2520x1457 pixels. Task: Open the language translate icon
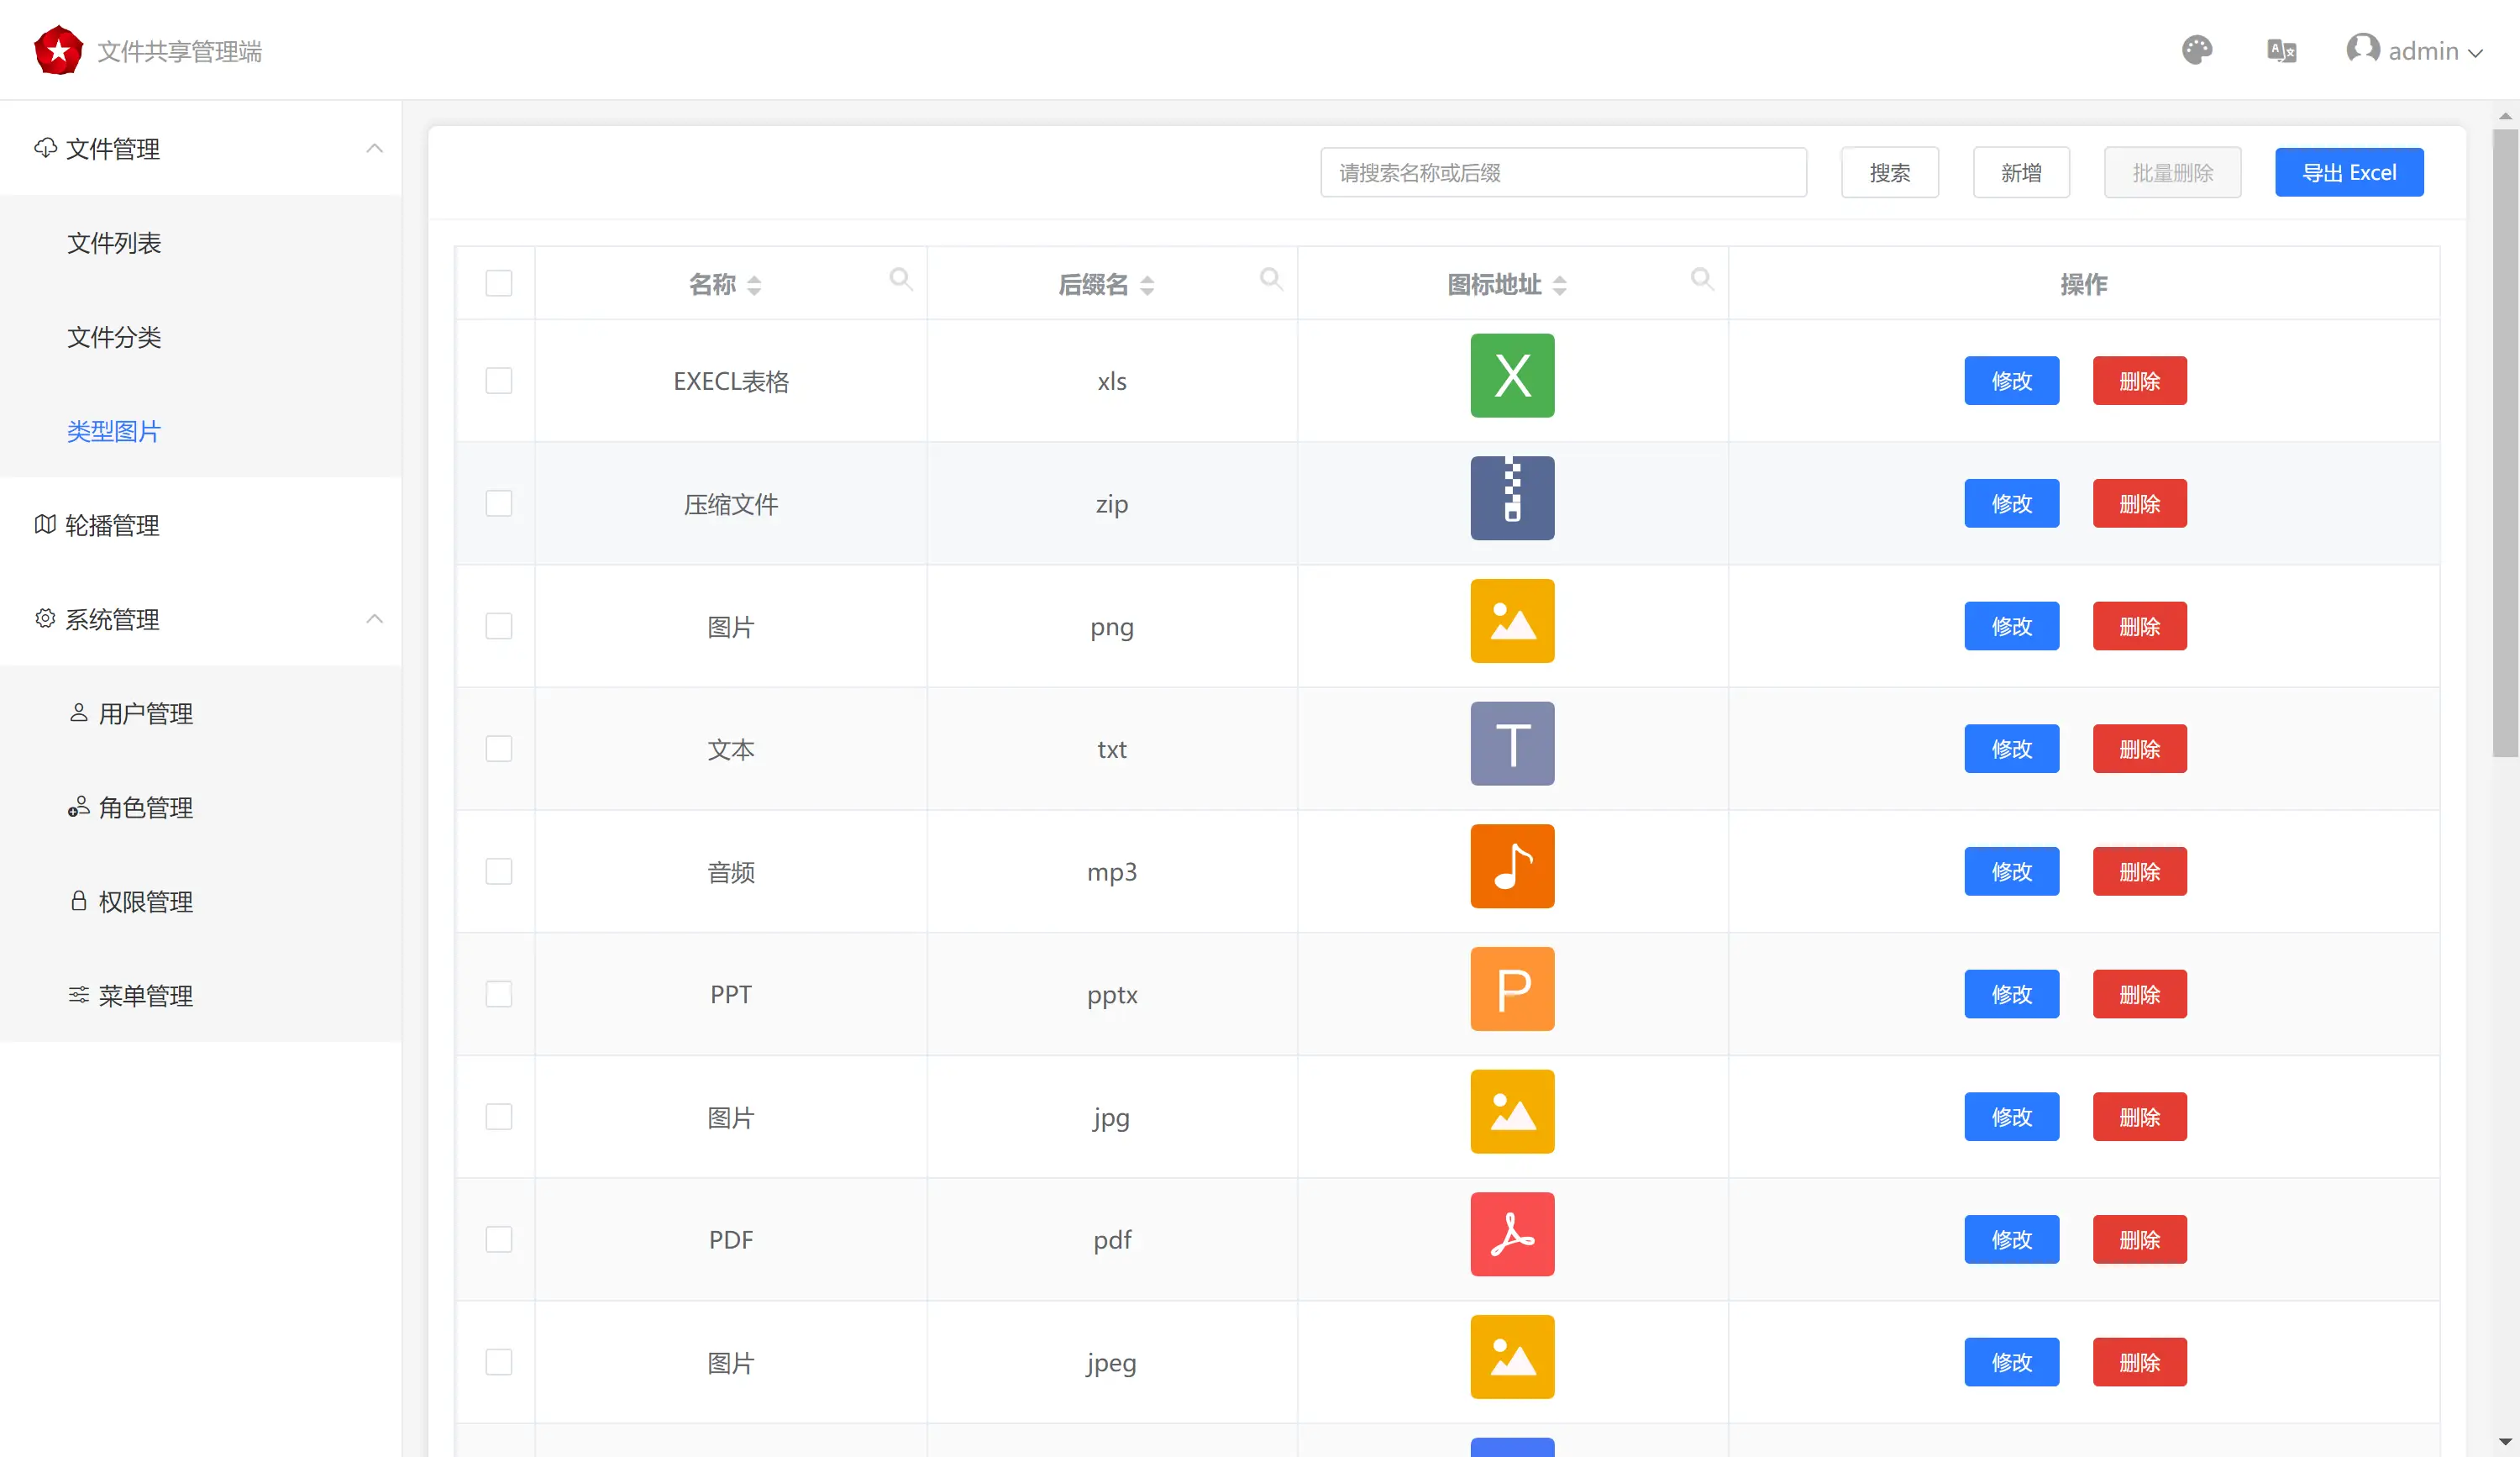(2282, 50)
